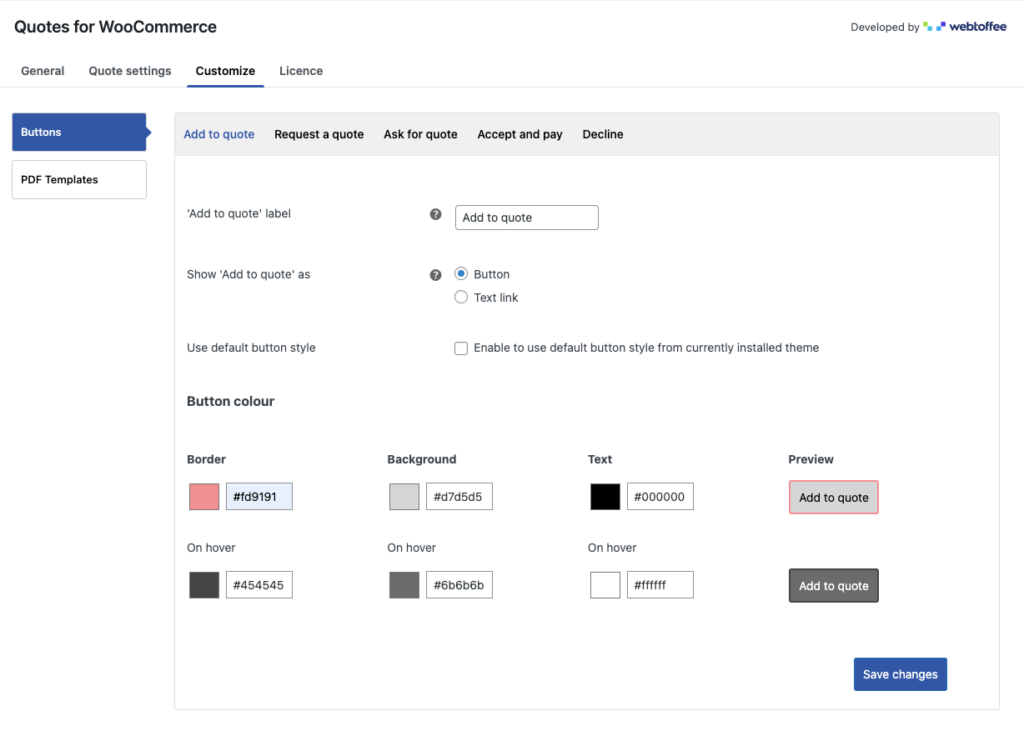Enable default button style checkbox

coord(461,348)
